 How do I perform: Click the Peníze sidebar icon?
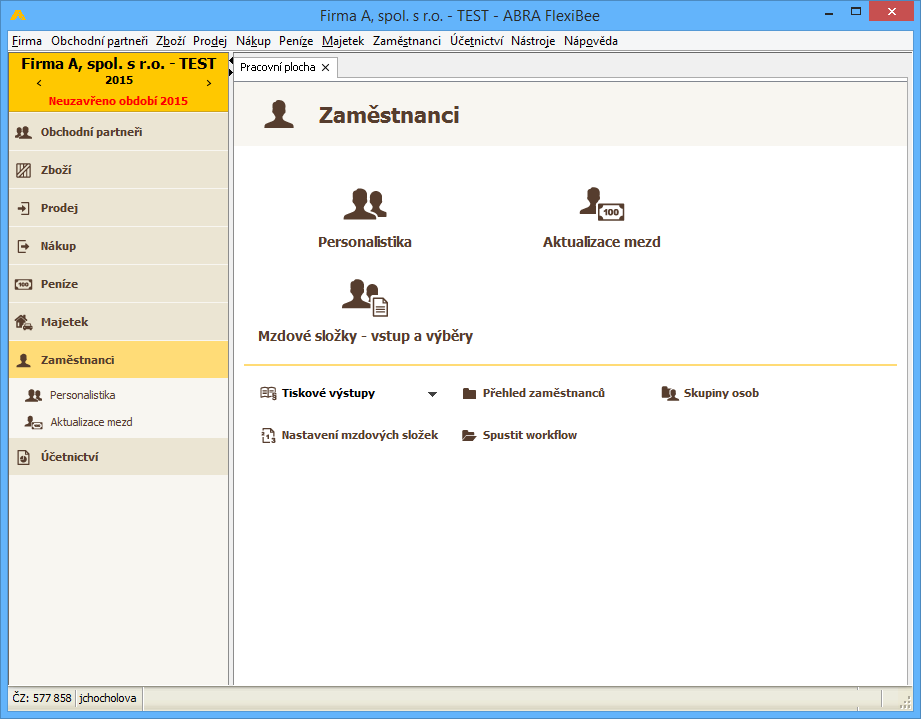coord(23,284)
